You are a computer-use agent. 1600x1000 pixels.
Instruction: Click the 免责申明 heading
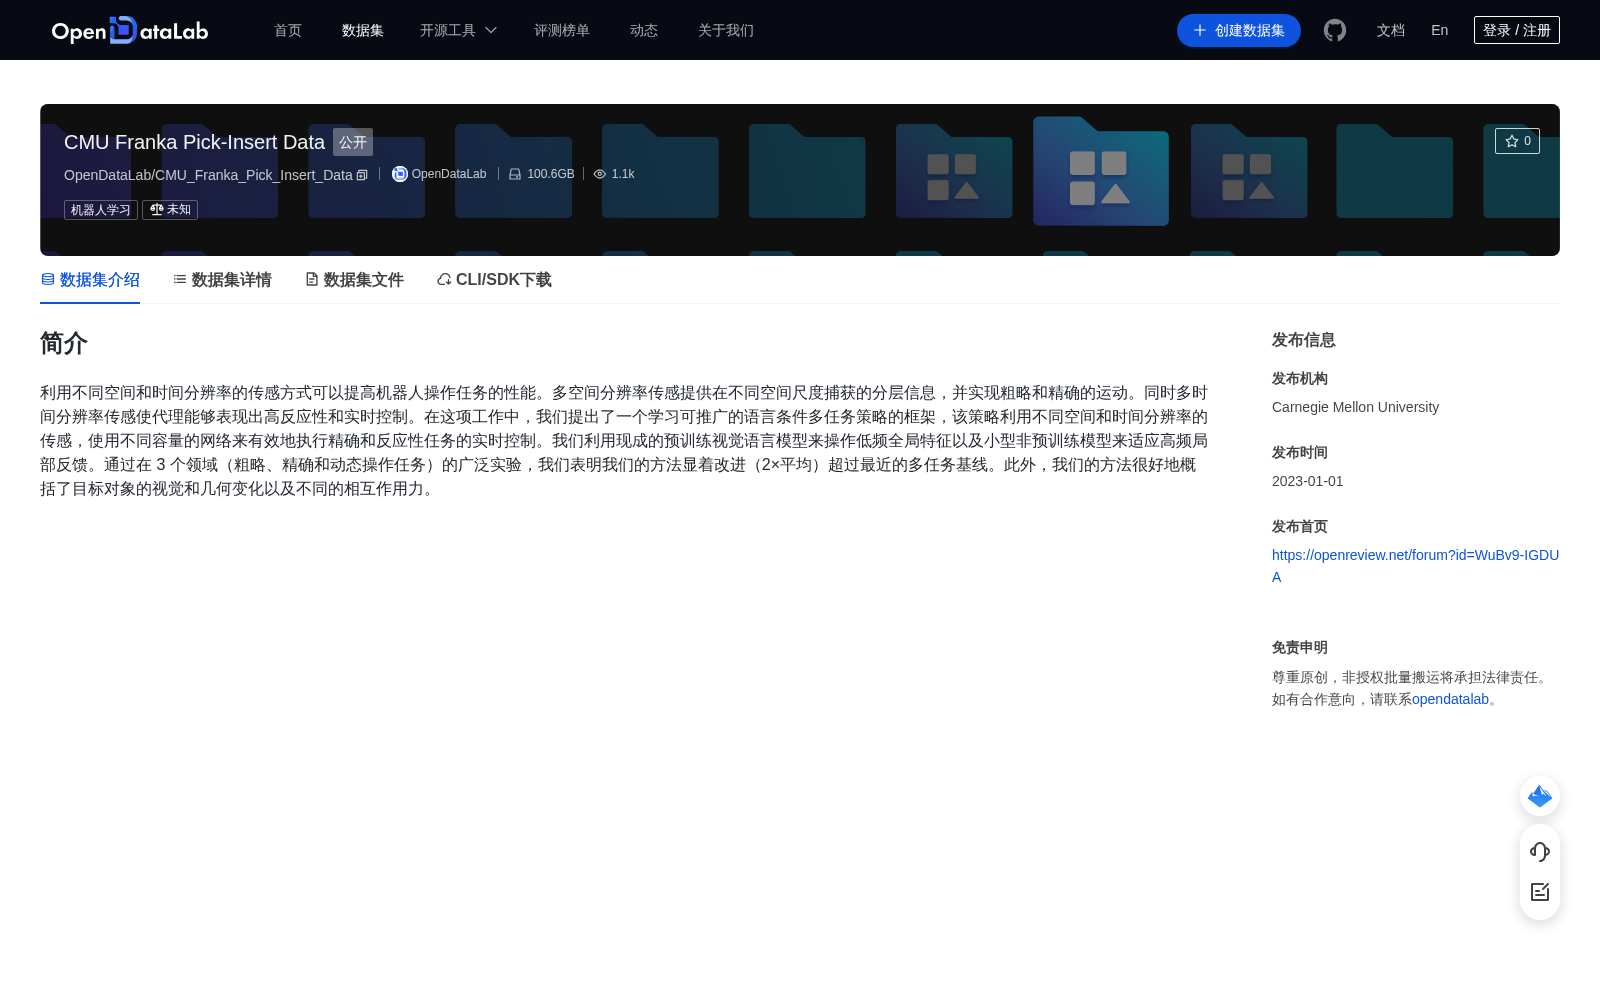[x=1300, y=648]
